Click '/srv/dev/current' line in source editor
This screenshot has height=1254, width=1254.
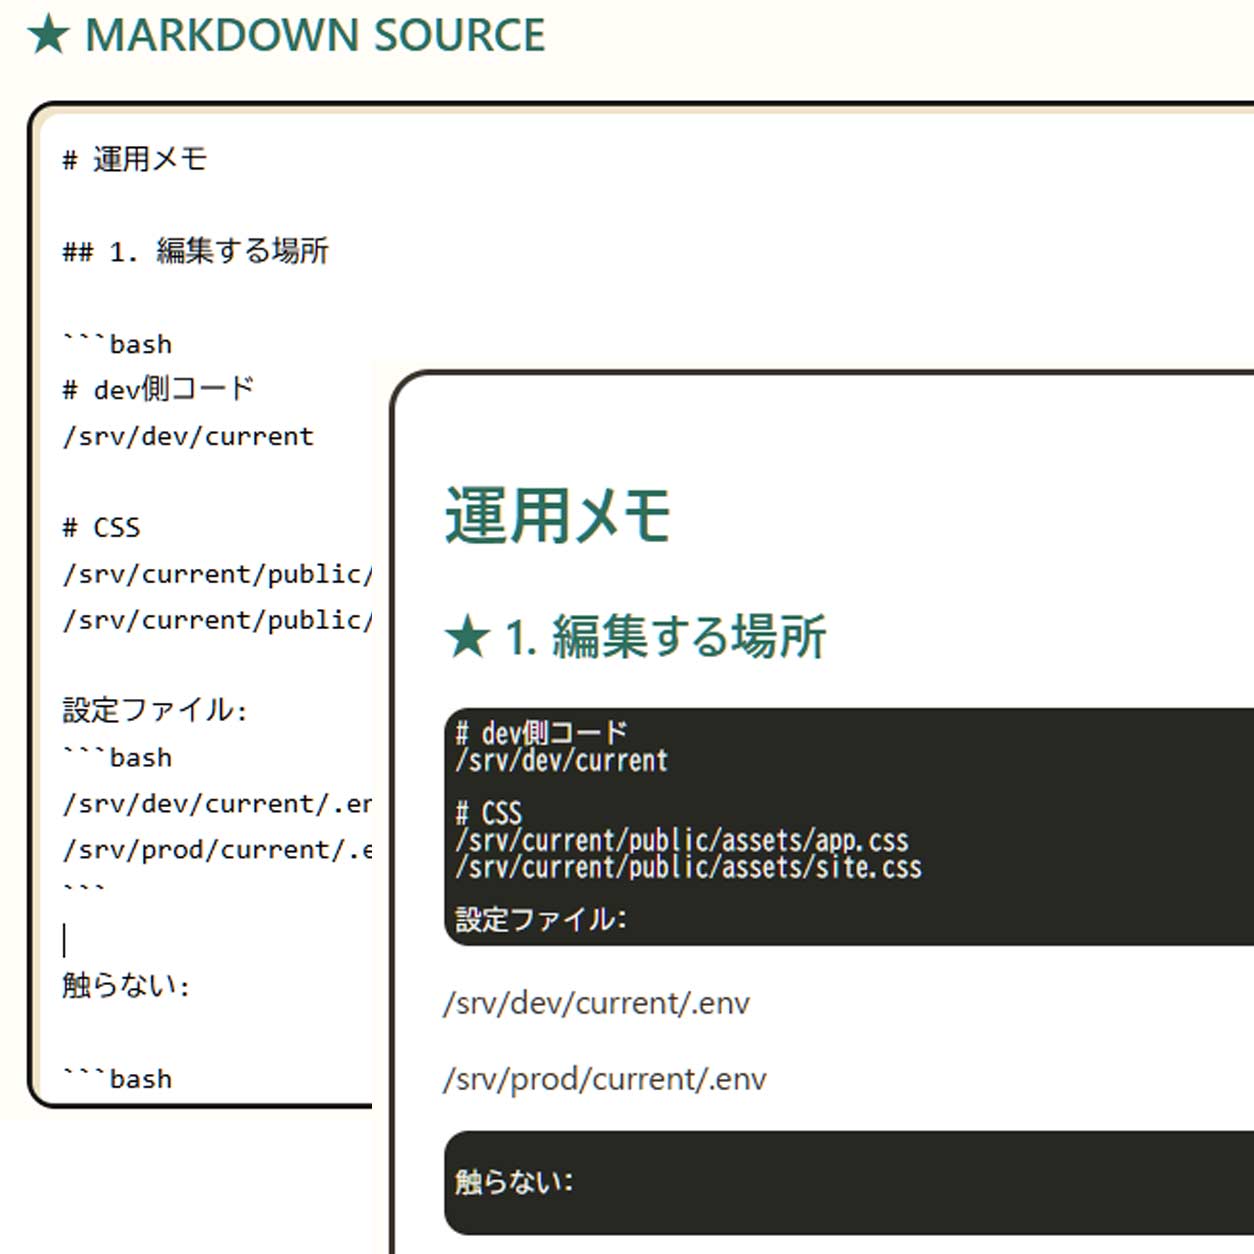188,437
